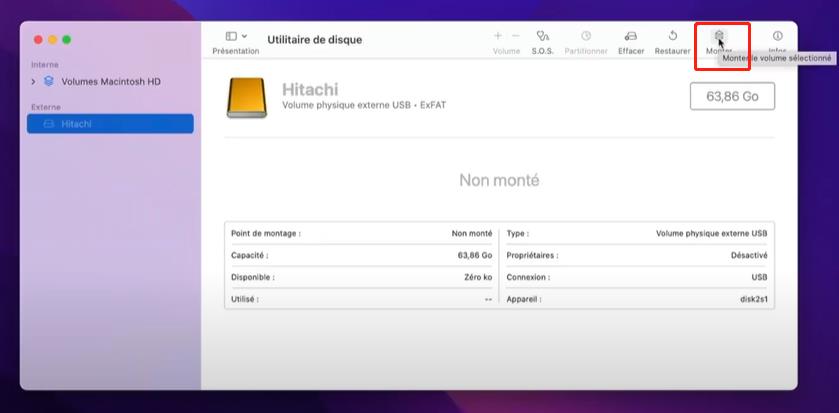This screenshot has height=413, width=839.
Task: Click the 'Désactivé' owners value
Action: click(x=749, y=256)
